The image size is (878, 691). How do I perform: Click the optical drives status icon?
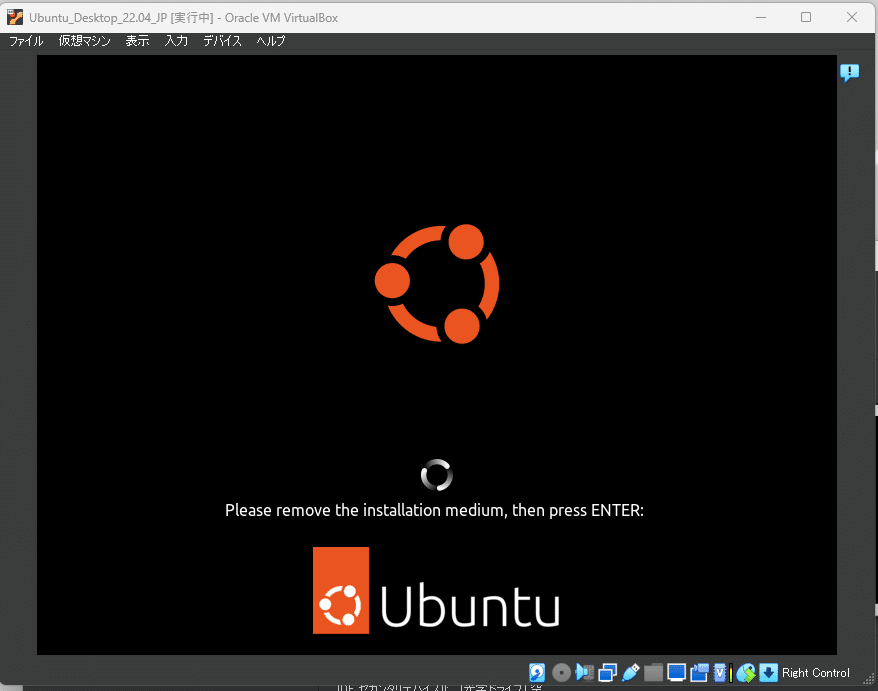(x=560, y=672)
